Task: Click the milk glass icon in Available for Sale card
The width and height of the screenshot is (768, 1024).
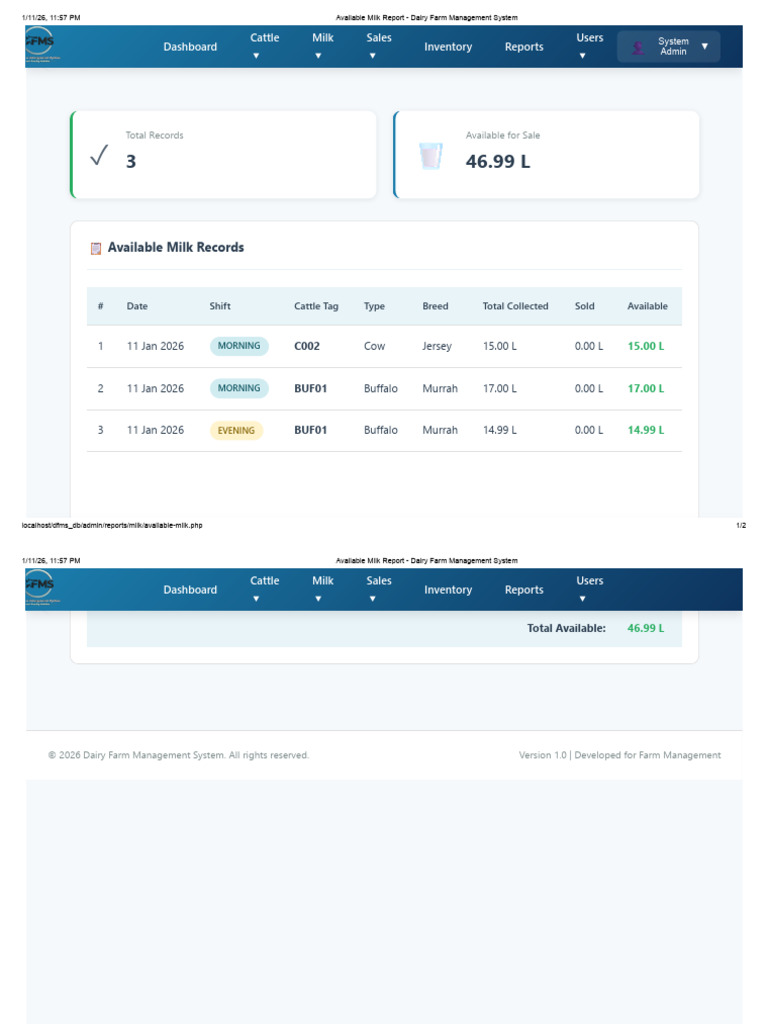Action: 430,156
